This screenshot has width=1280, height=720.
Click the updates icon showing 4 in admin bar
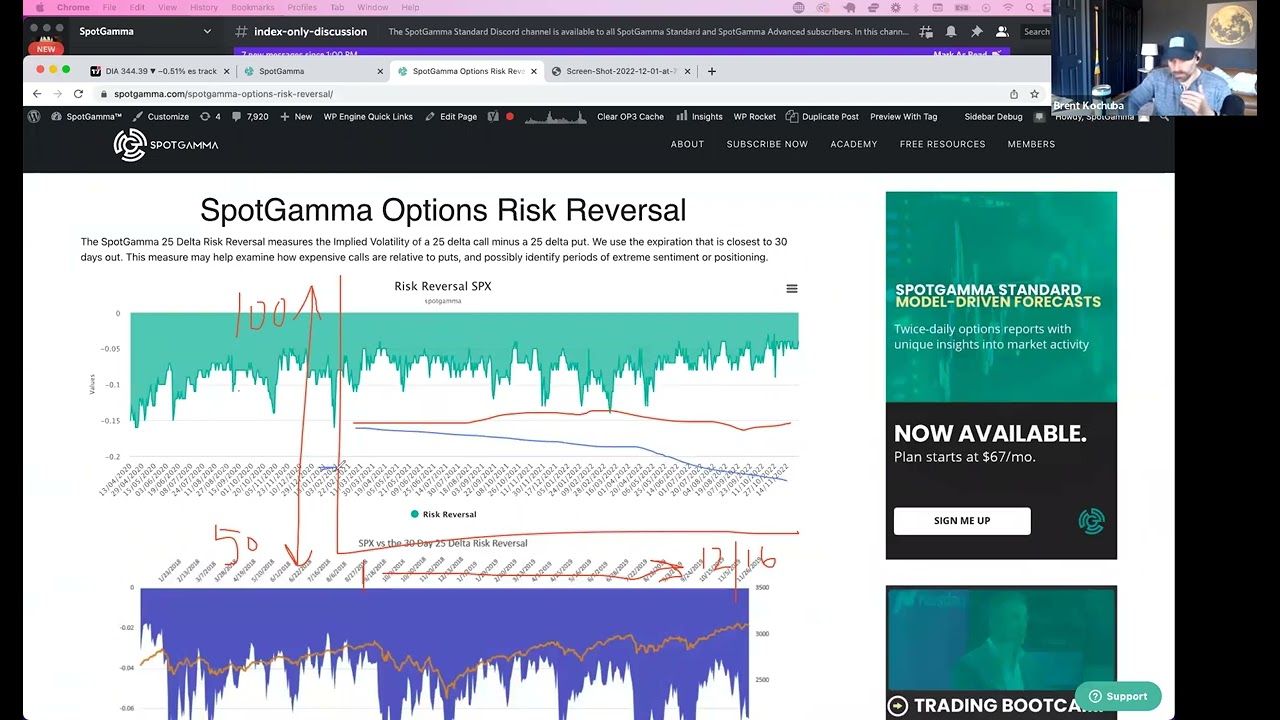(210, 117)
